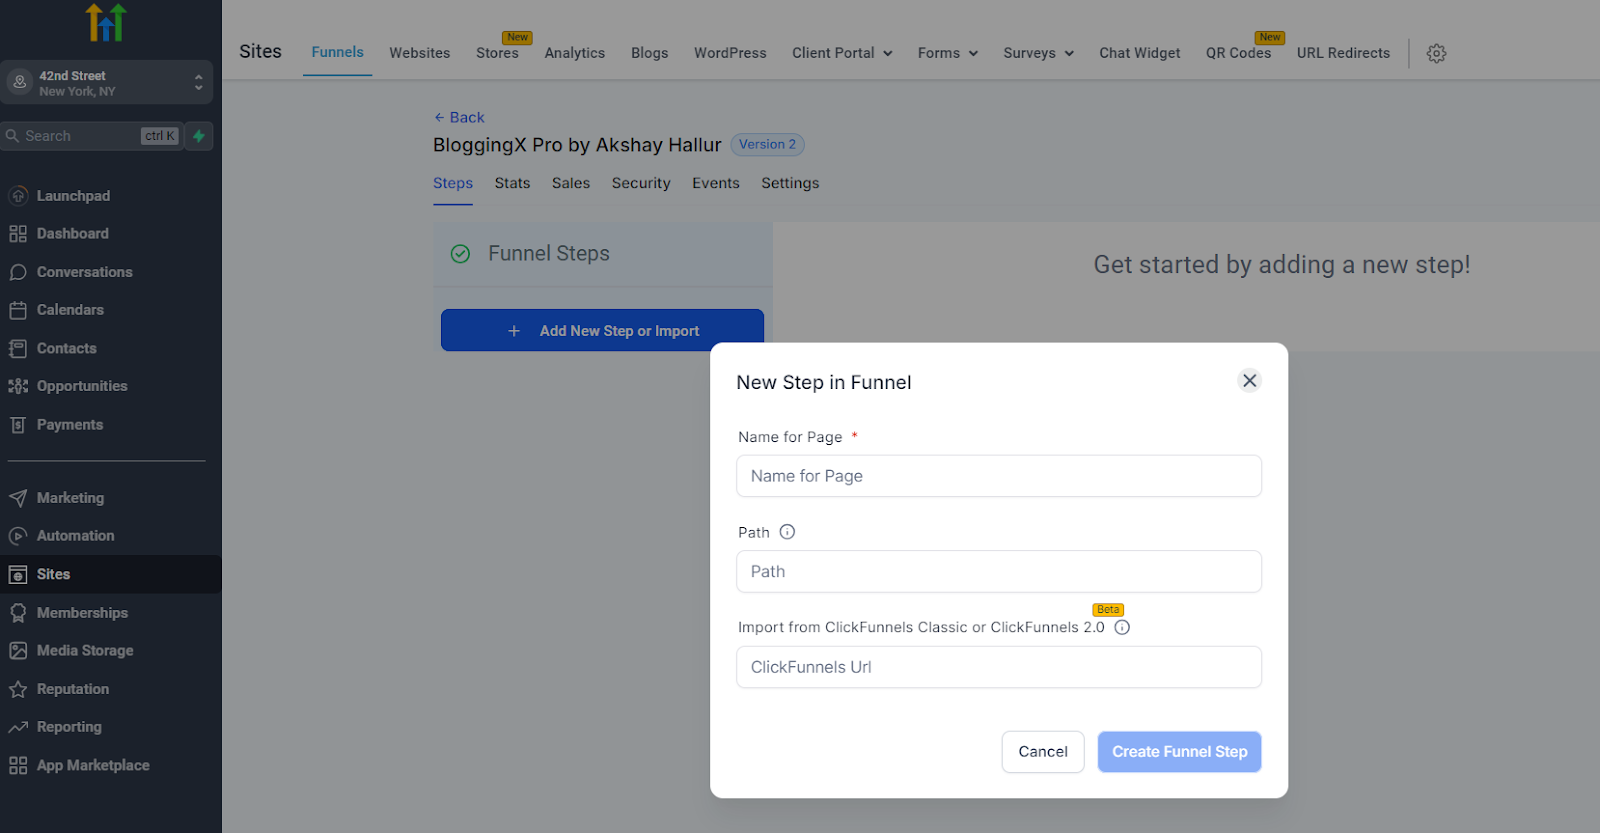Click into the ClickFunnels Url field

coord(998,667)
